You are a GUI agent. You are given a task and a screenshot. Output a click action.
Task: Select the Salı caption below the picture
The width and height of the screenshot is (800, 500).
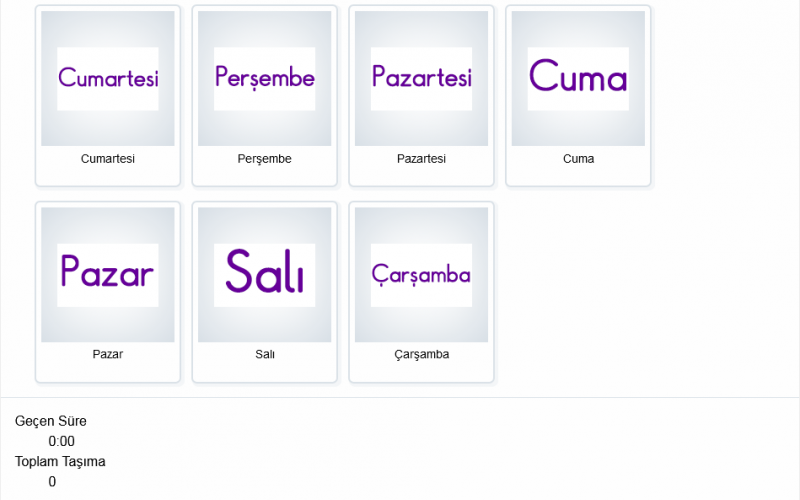click(265, 354)
